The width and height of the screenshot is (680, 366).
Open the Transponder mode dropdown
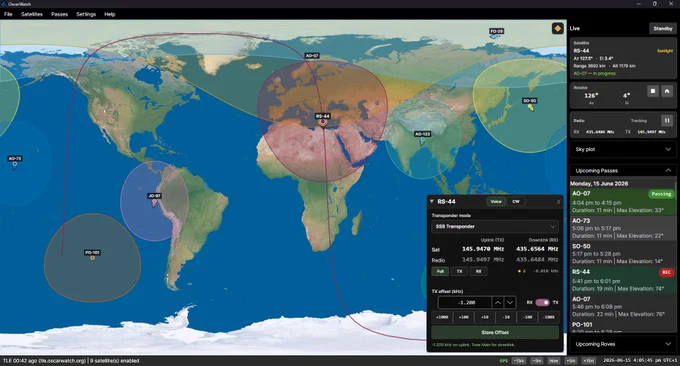click(495, 226)
